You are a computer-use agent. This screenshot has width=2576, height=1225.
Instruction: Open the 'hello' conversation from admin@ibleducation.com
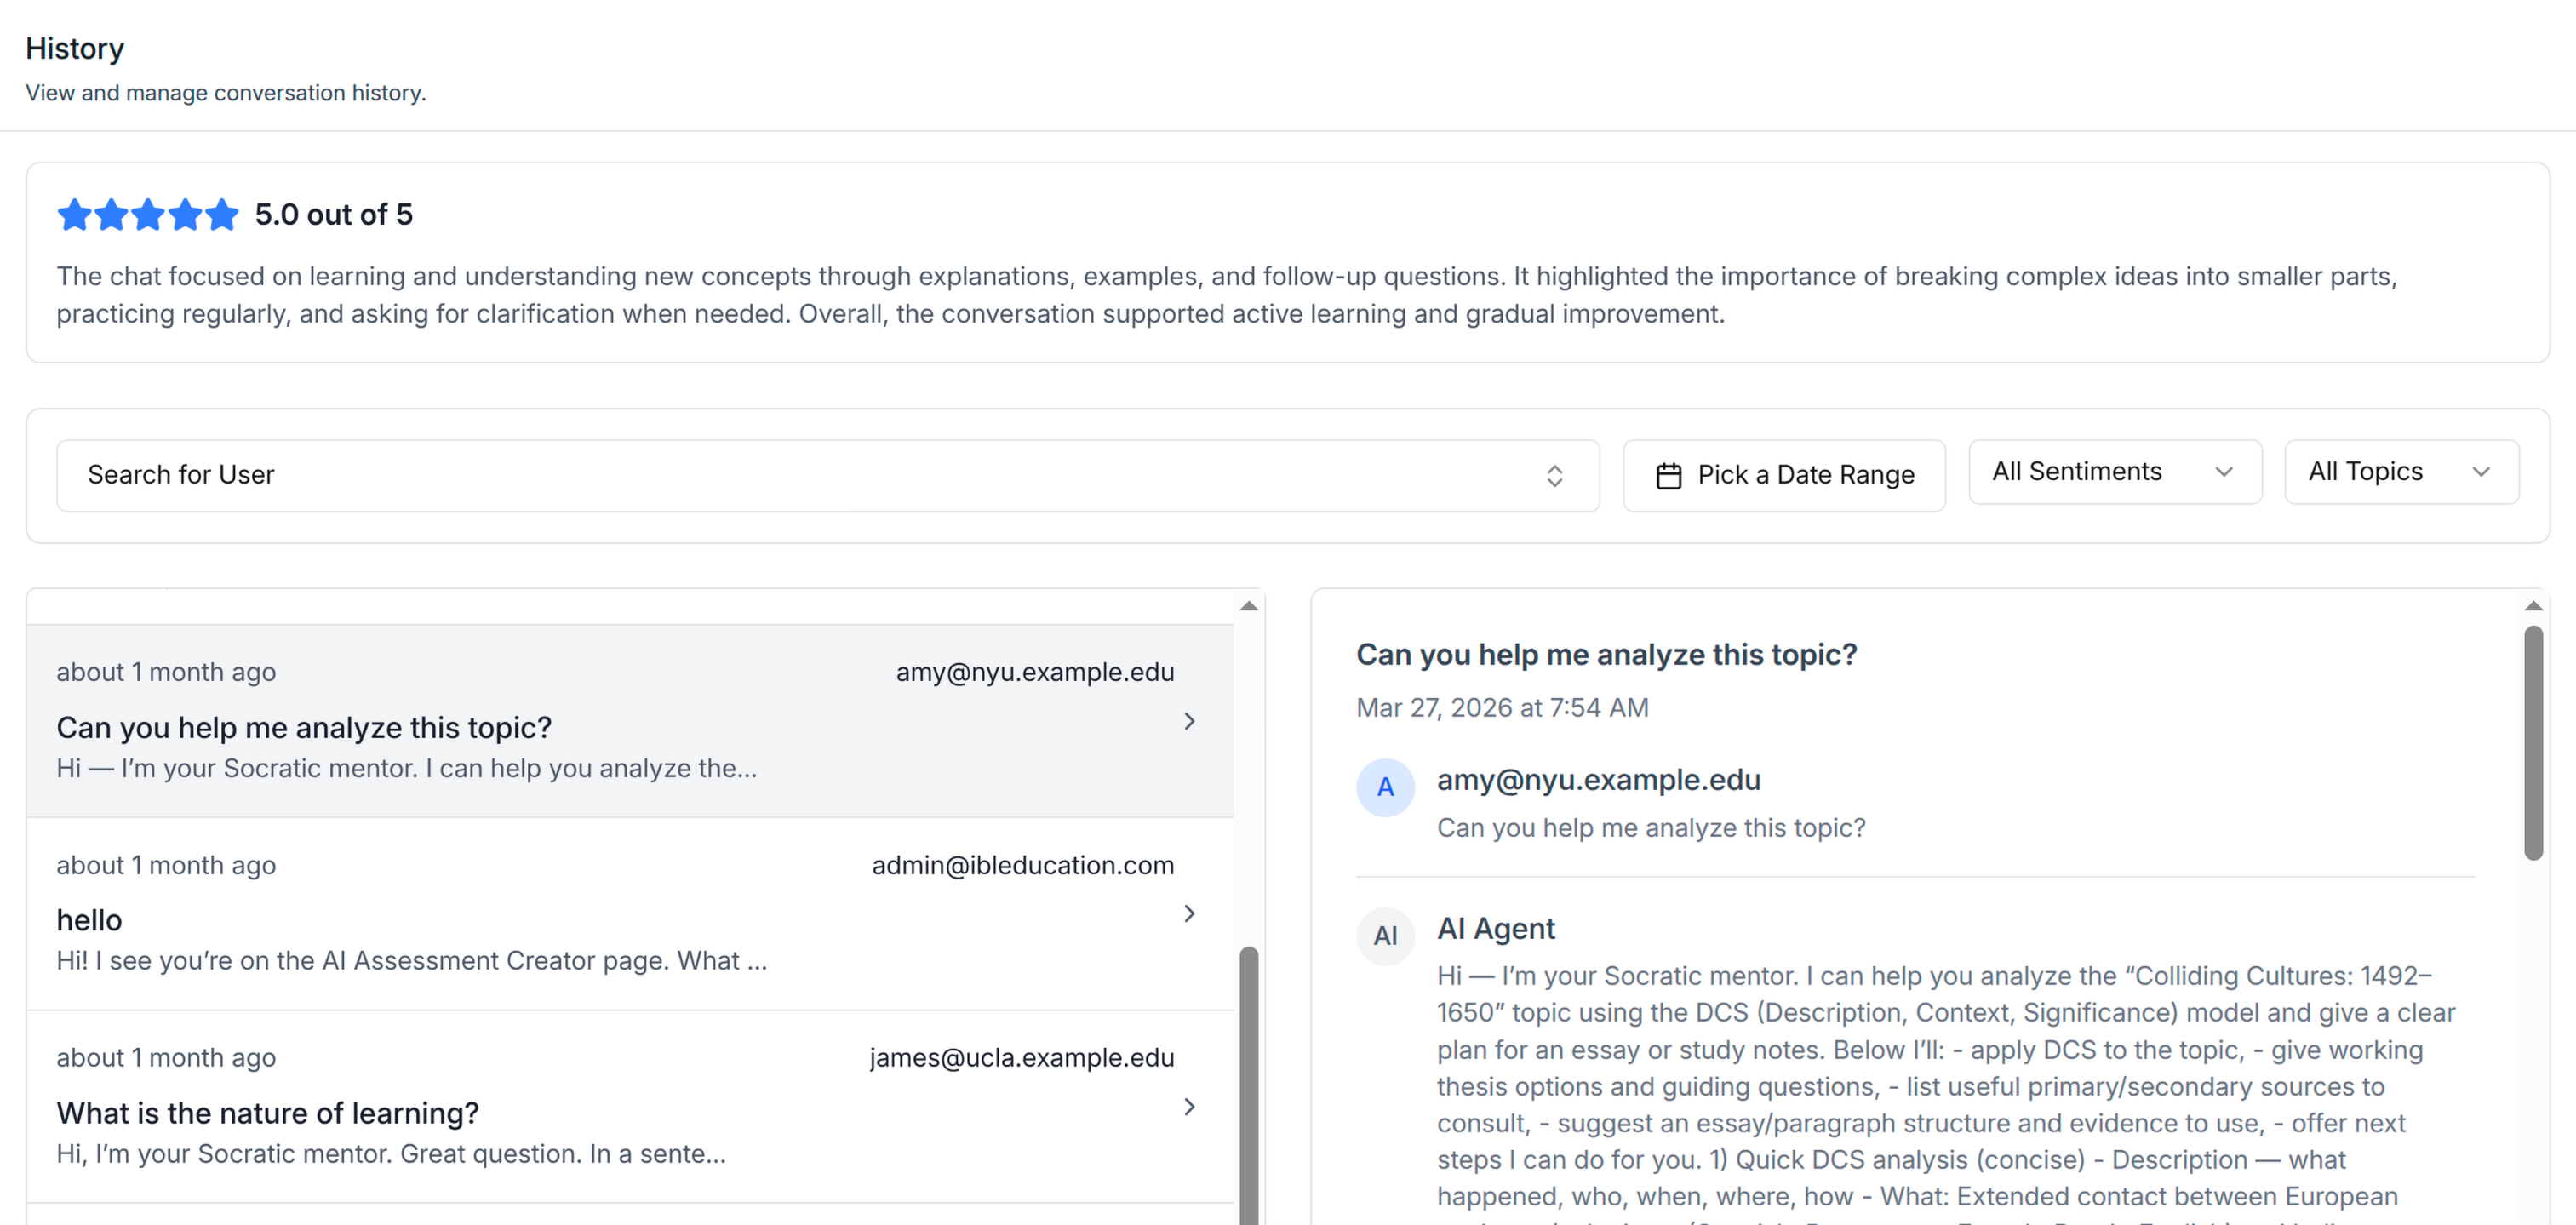point(630,913)
